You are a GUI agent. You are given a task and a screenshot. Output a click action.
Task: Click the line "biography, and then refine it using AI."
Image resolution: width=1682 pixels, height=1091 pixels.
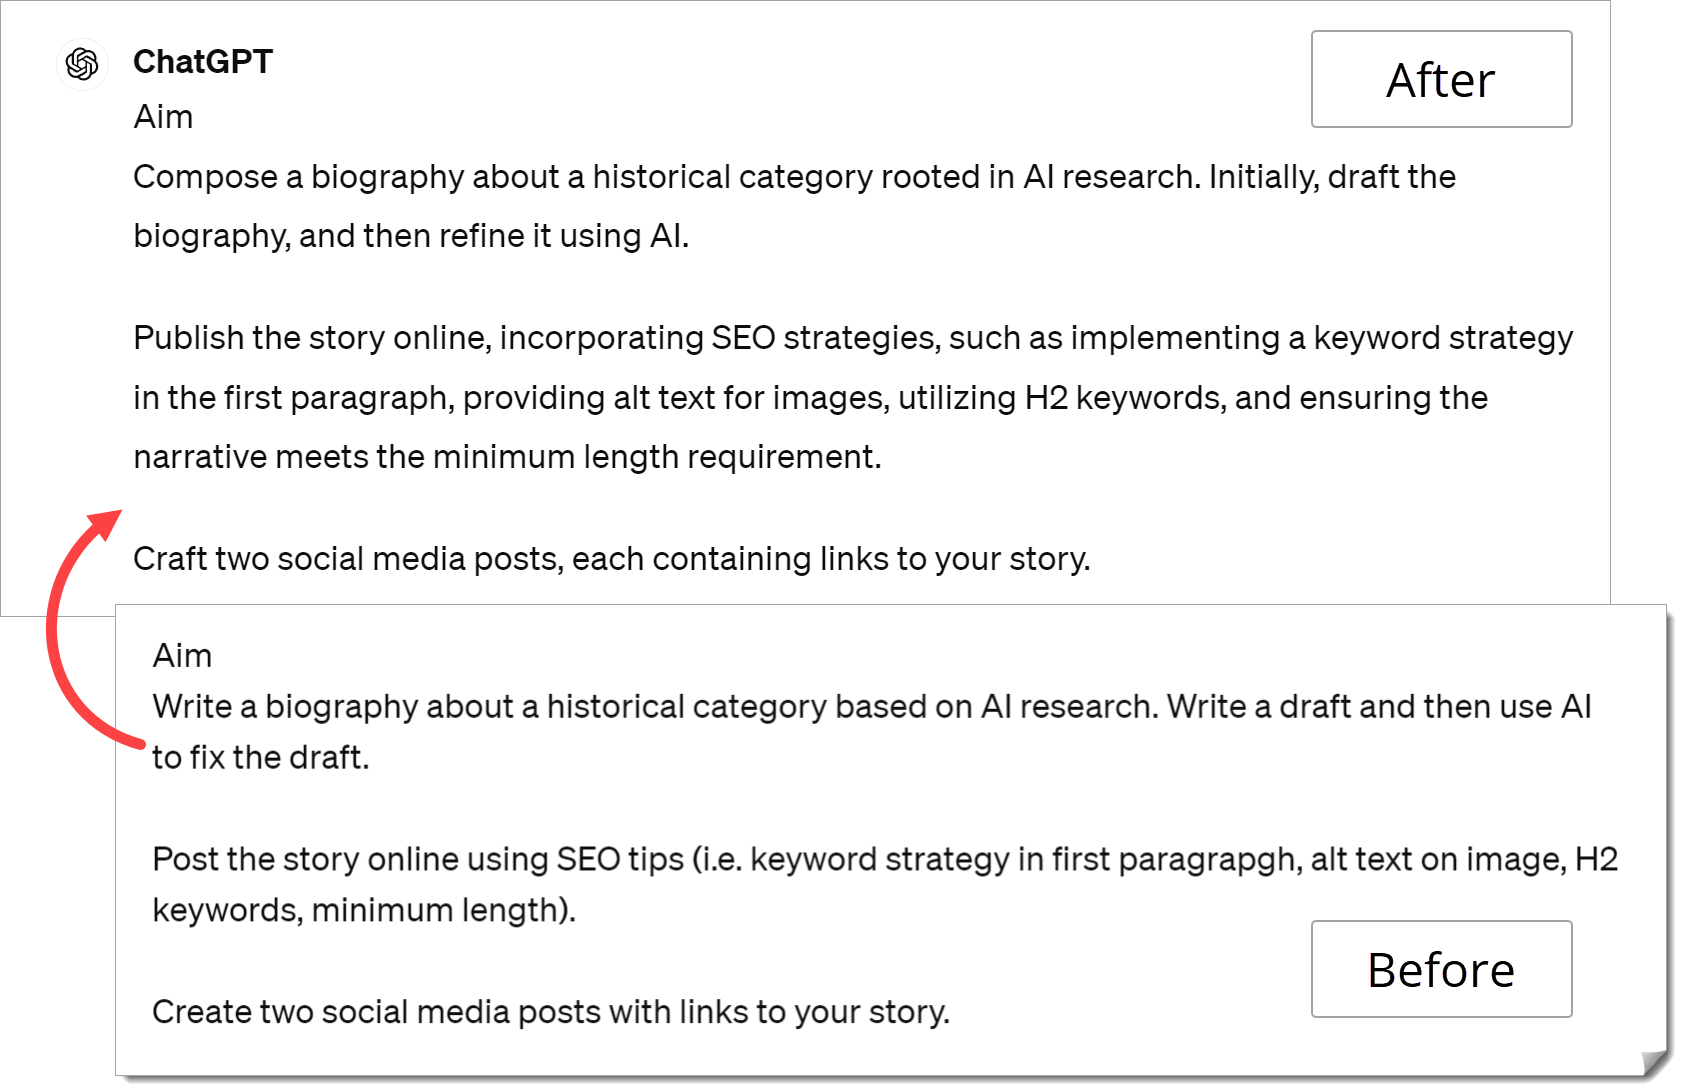tap(411, 236)
